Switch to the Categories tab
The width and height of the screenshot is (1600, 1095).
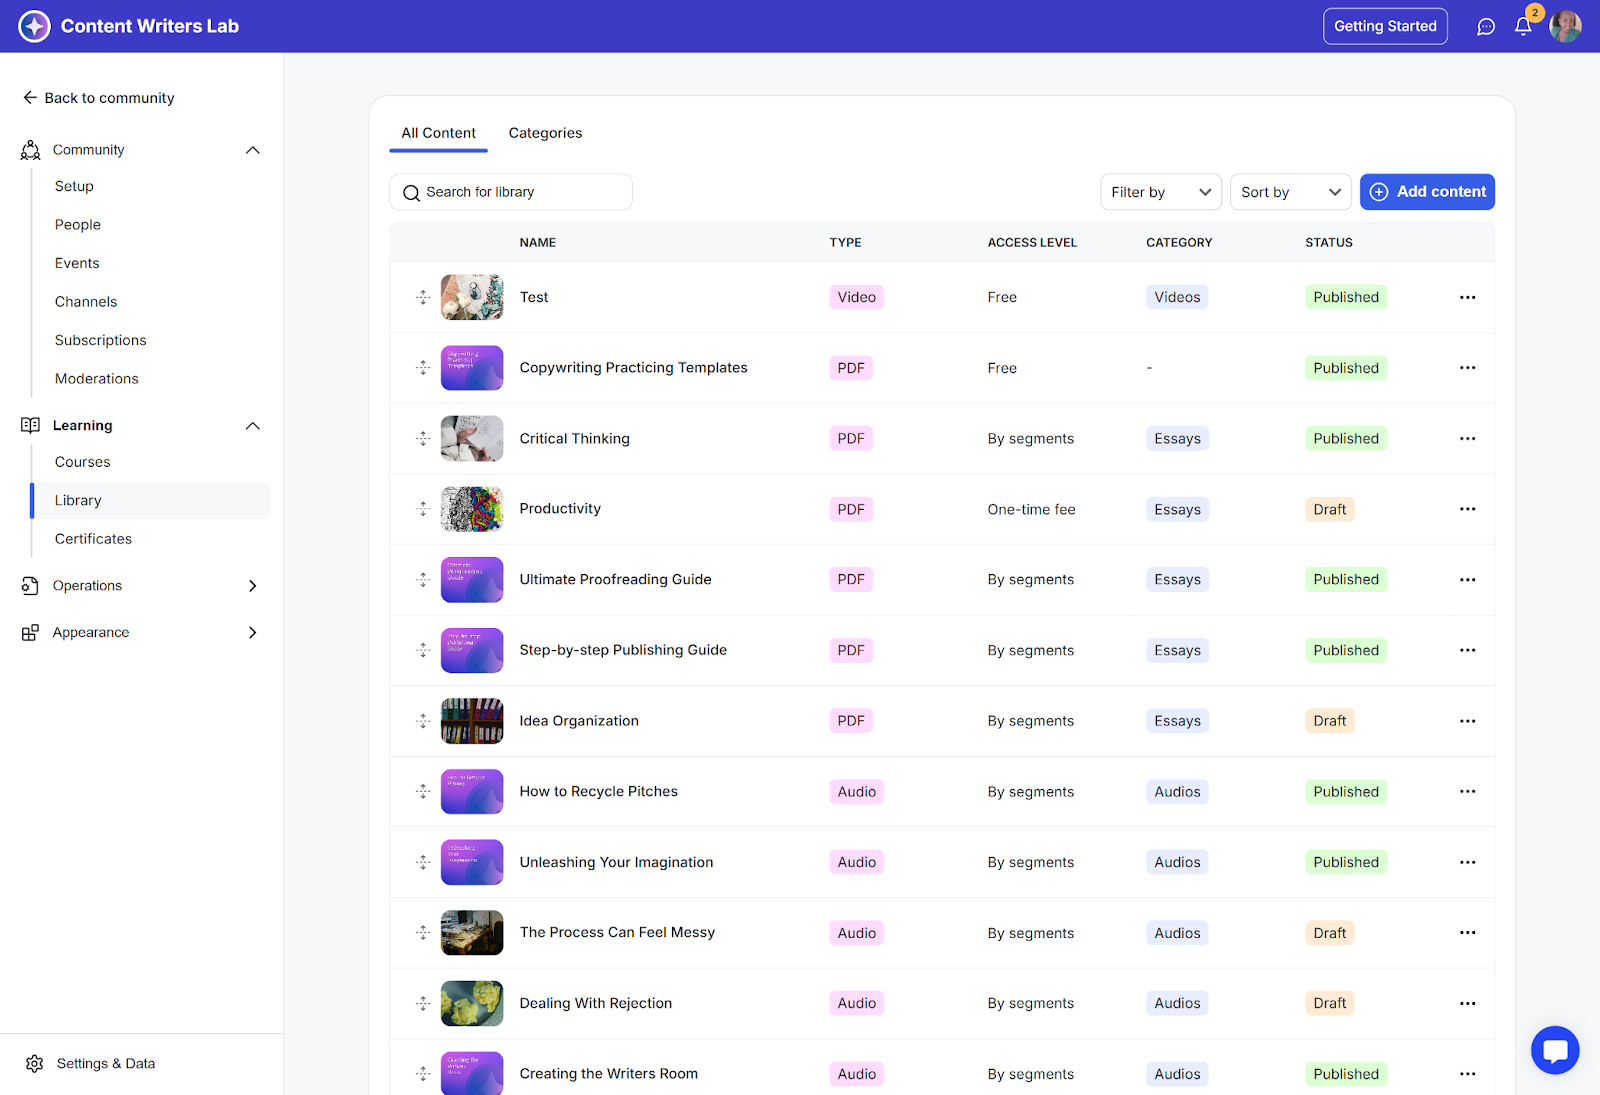(x=545, y=133)
